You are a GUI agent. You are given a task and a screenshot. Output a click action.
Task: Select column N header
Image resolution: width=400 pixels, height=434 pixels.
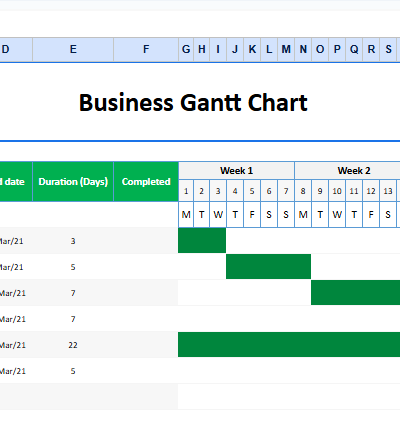[303, 50]
